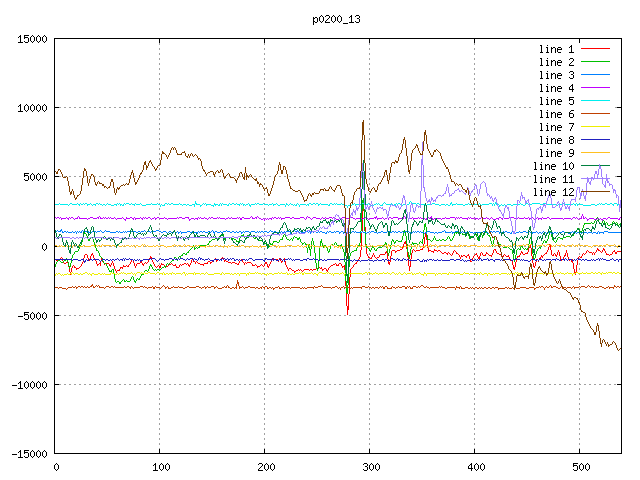Select the 100 x-axis tick label
Viewport: 640px width, 480px height.
[160, 467]
